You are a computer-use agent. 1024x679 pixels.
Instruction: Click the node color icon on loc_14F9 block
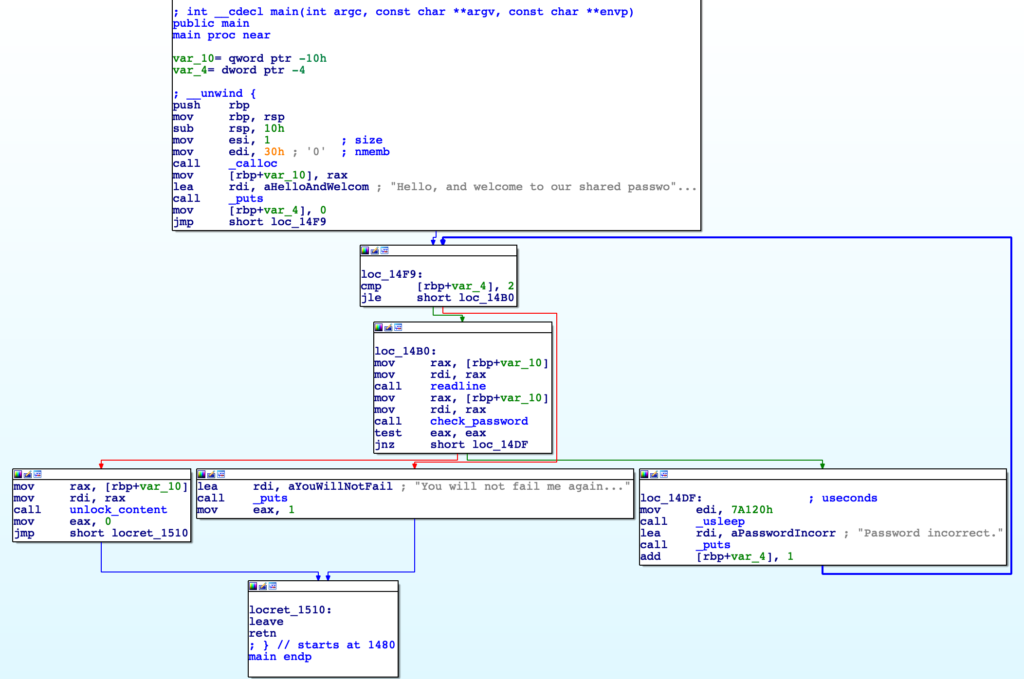(365, 251)
